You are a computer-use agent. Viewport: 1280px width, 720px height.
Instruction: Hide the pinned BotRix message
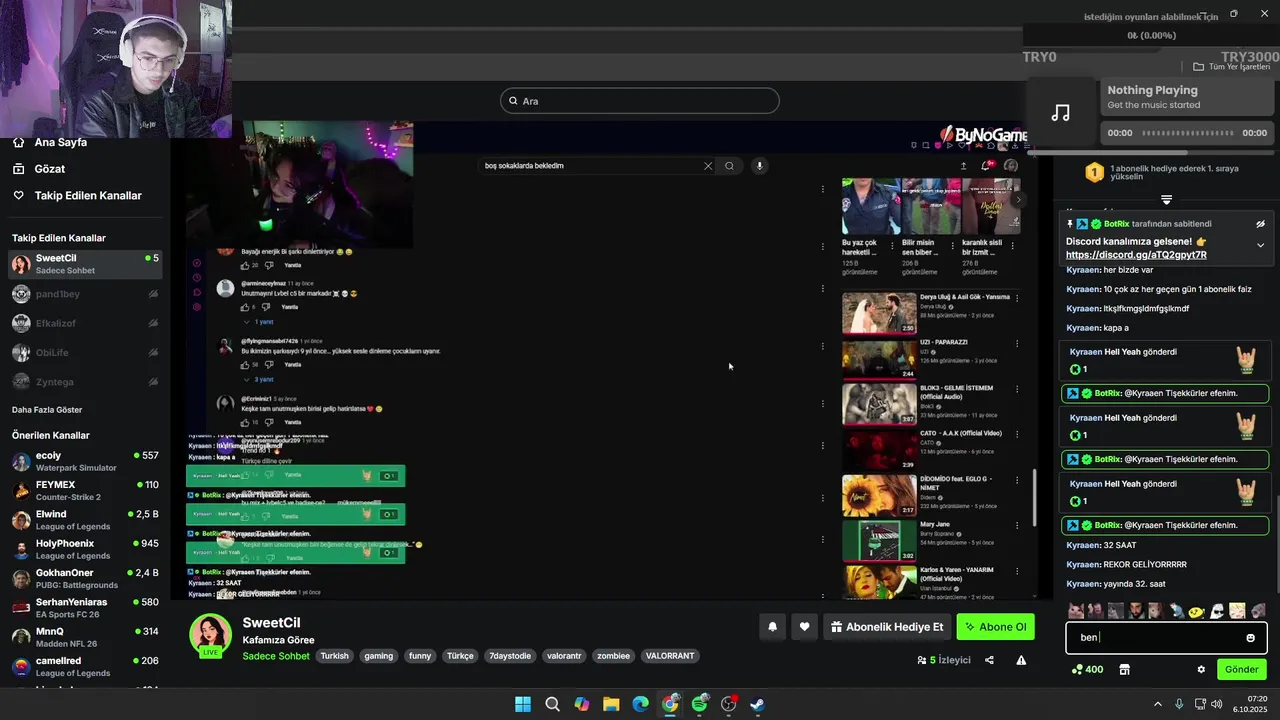[x=1260, y=224]
